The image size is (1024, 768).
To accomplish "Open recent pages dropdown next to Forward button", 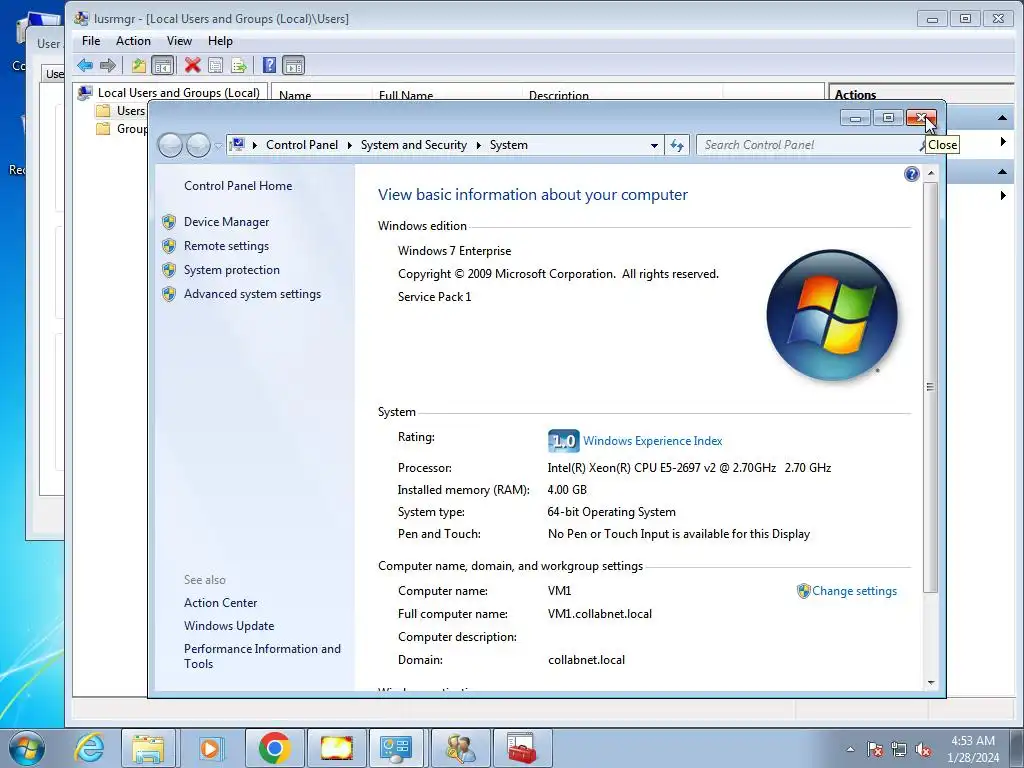I will pos(218,146).
